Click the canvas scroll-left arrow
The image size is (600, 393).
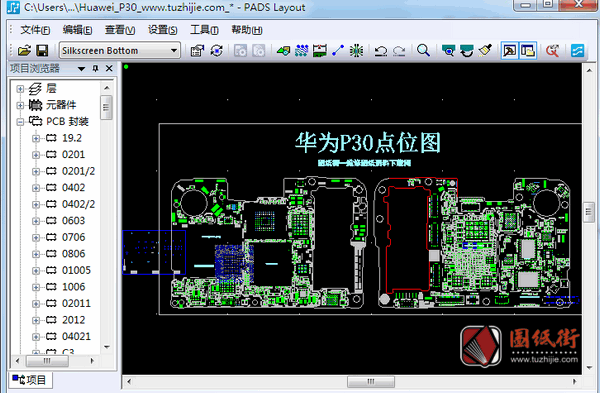pos(129,382)
